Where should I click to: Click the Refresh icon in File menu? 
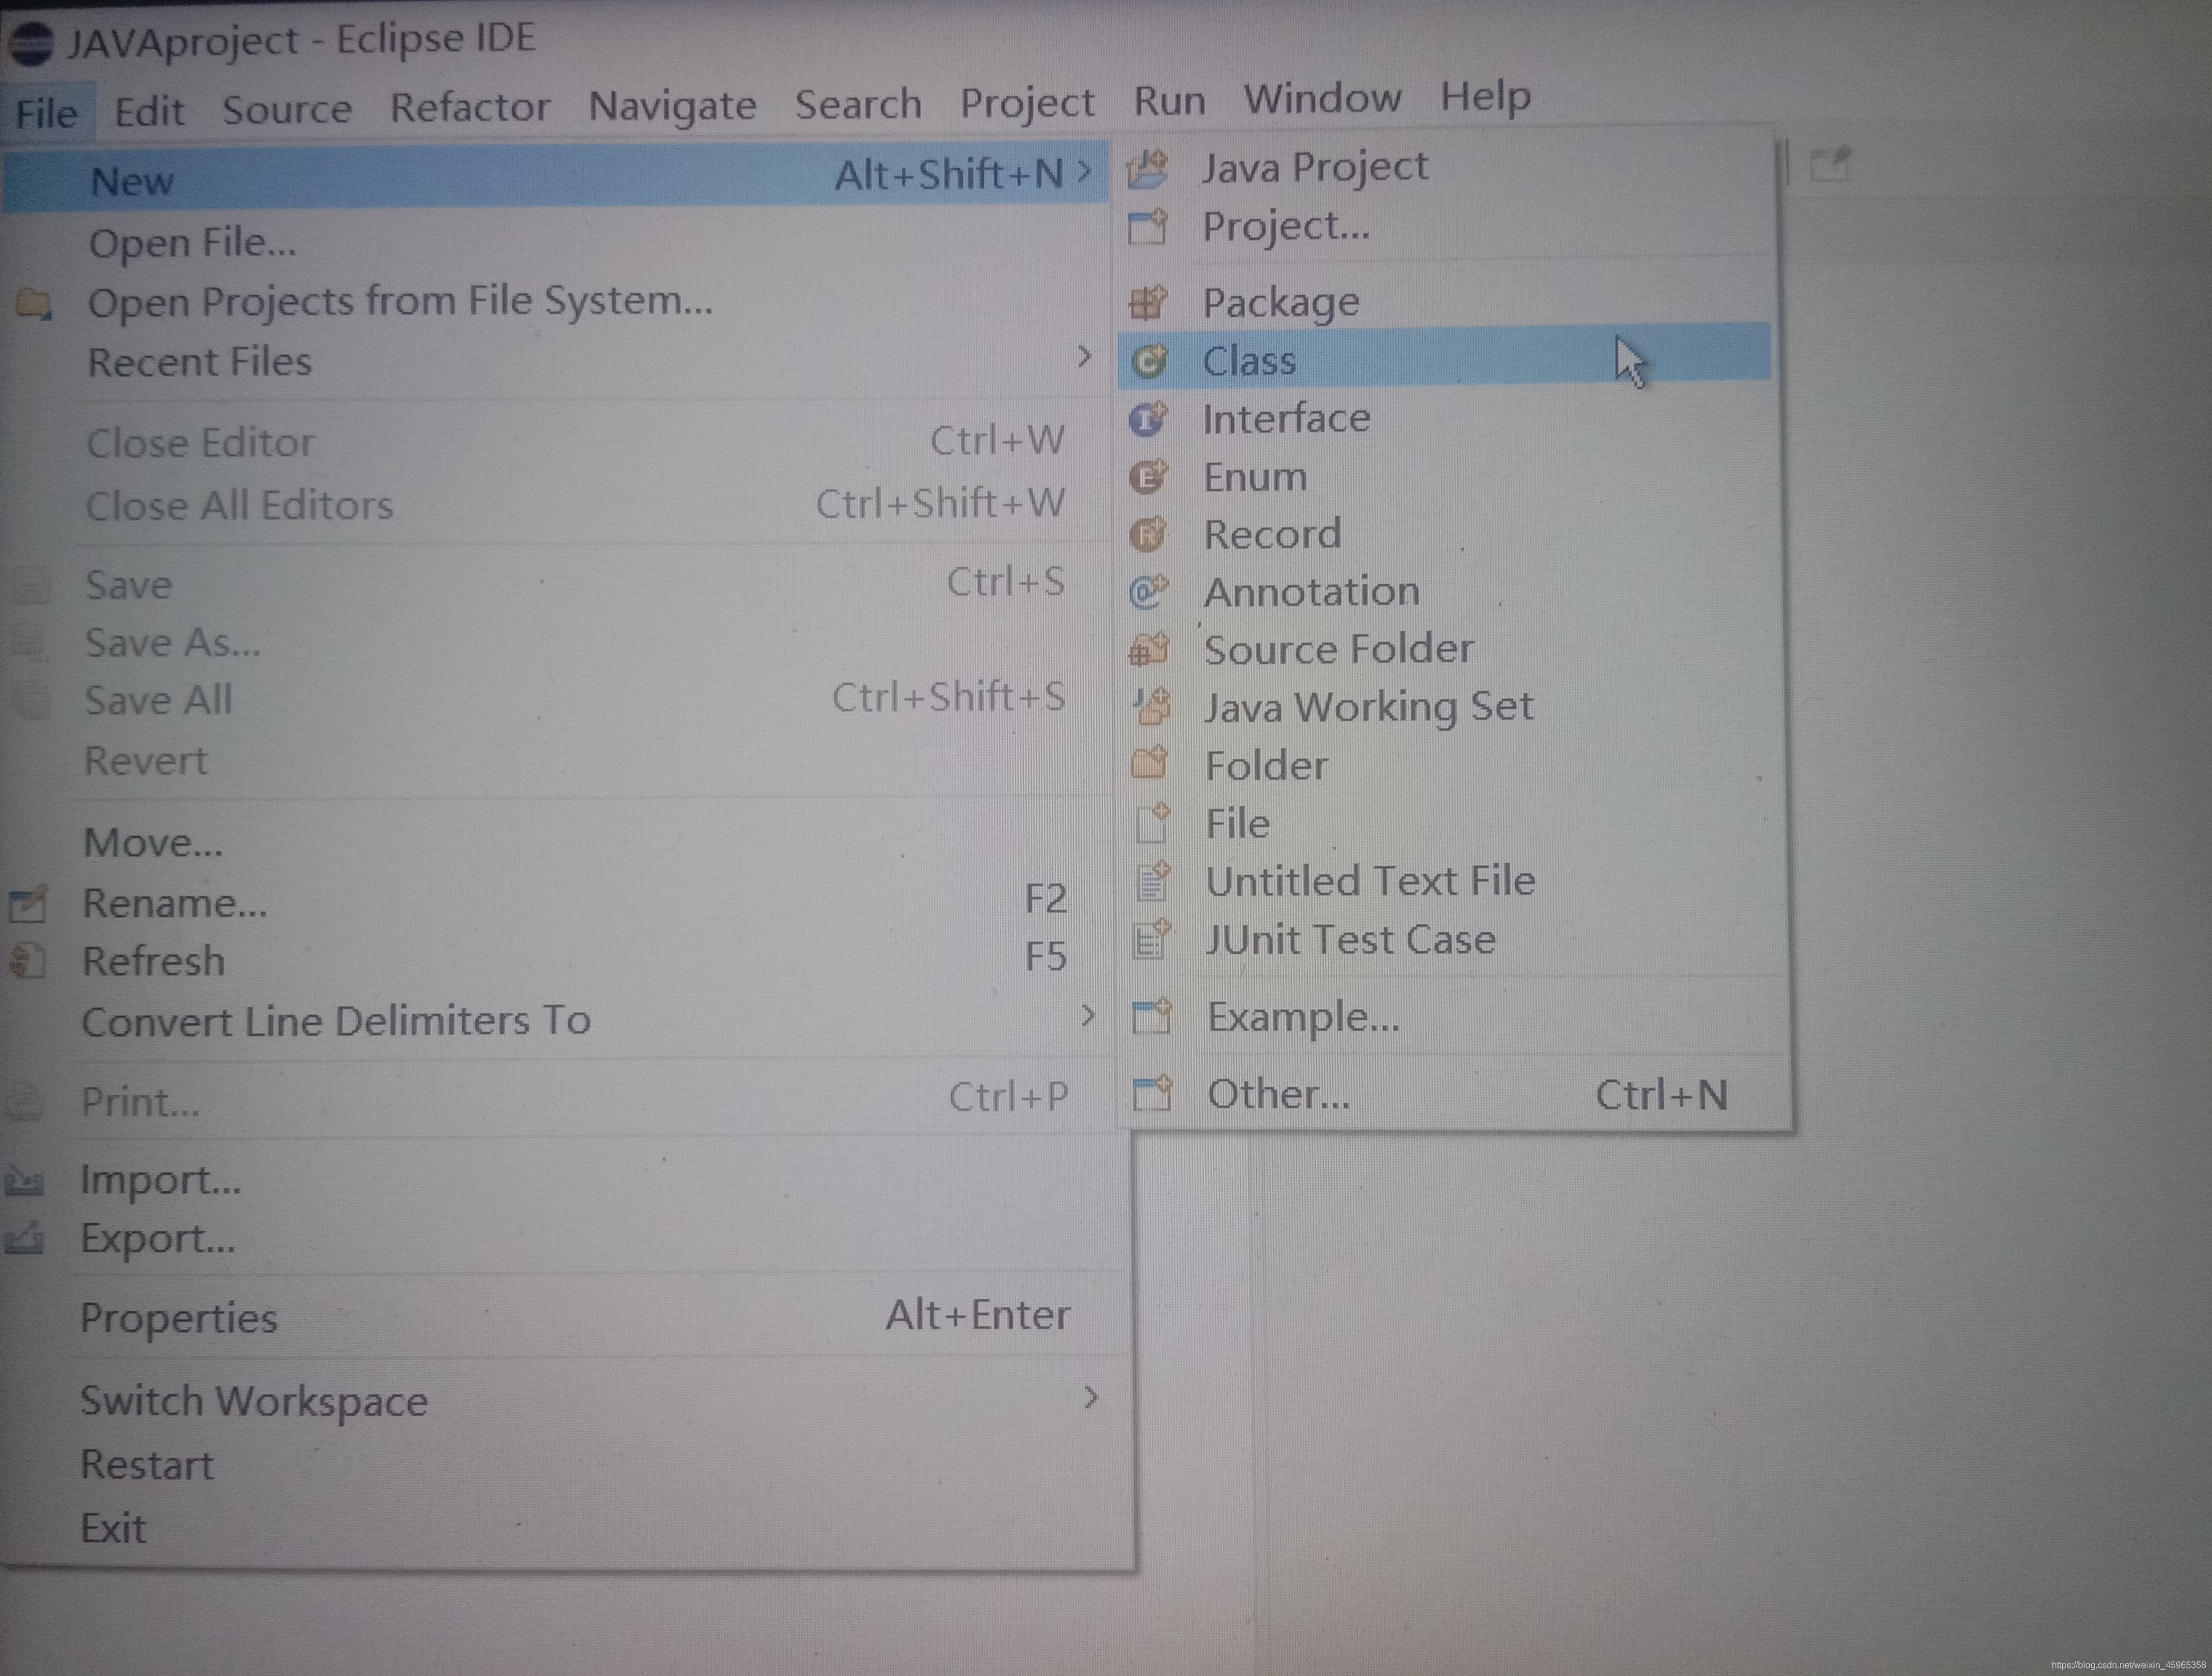point(27,961)
